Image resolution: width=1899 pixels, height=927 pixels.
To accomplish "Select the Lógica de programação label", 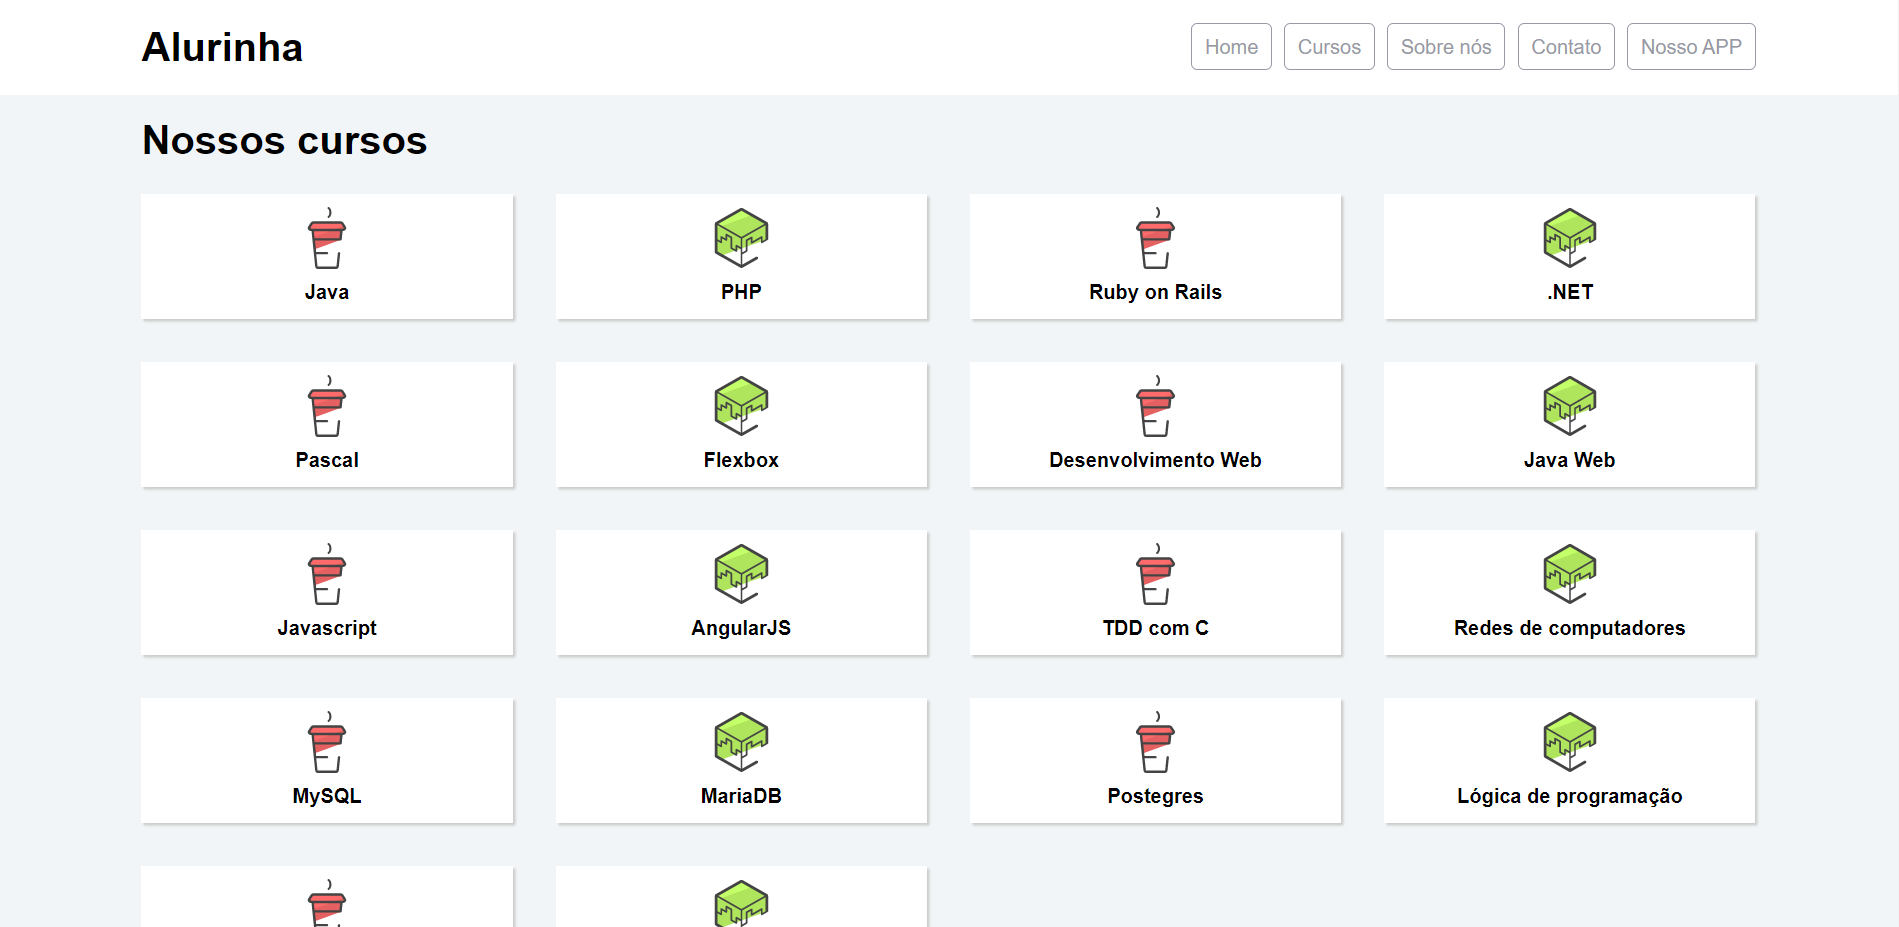I will click(1569, 796).
